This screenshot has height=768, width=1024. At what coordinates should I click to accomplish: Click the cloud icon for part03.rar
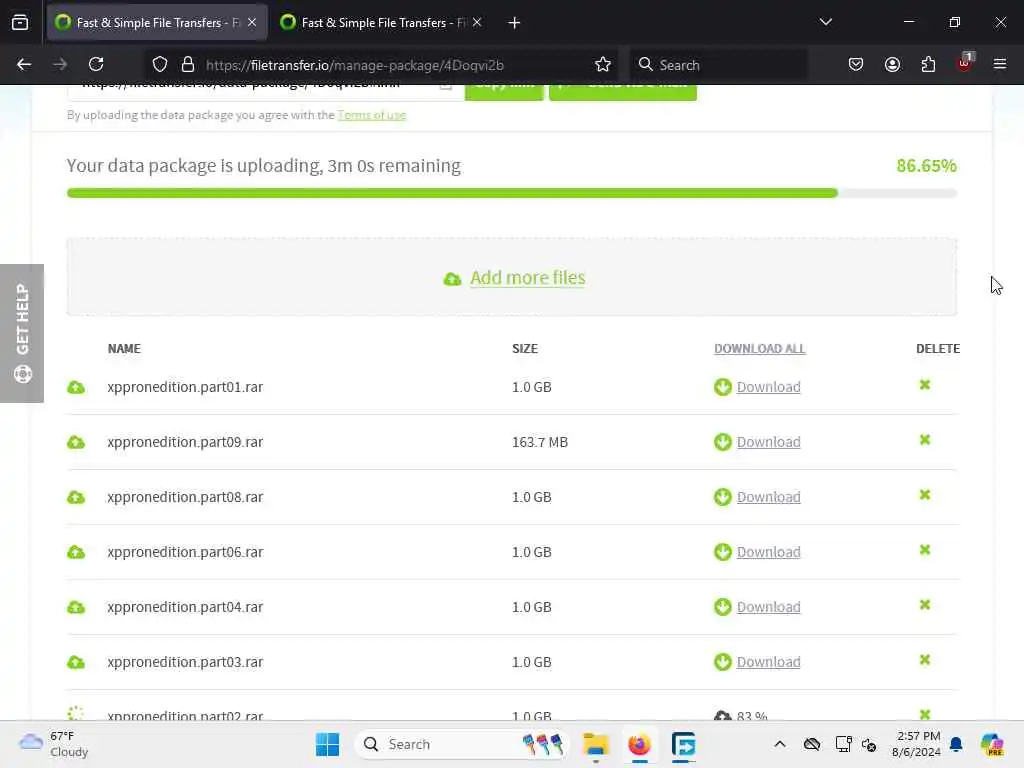pyautogui.click(x=76, y=662)
